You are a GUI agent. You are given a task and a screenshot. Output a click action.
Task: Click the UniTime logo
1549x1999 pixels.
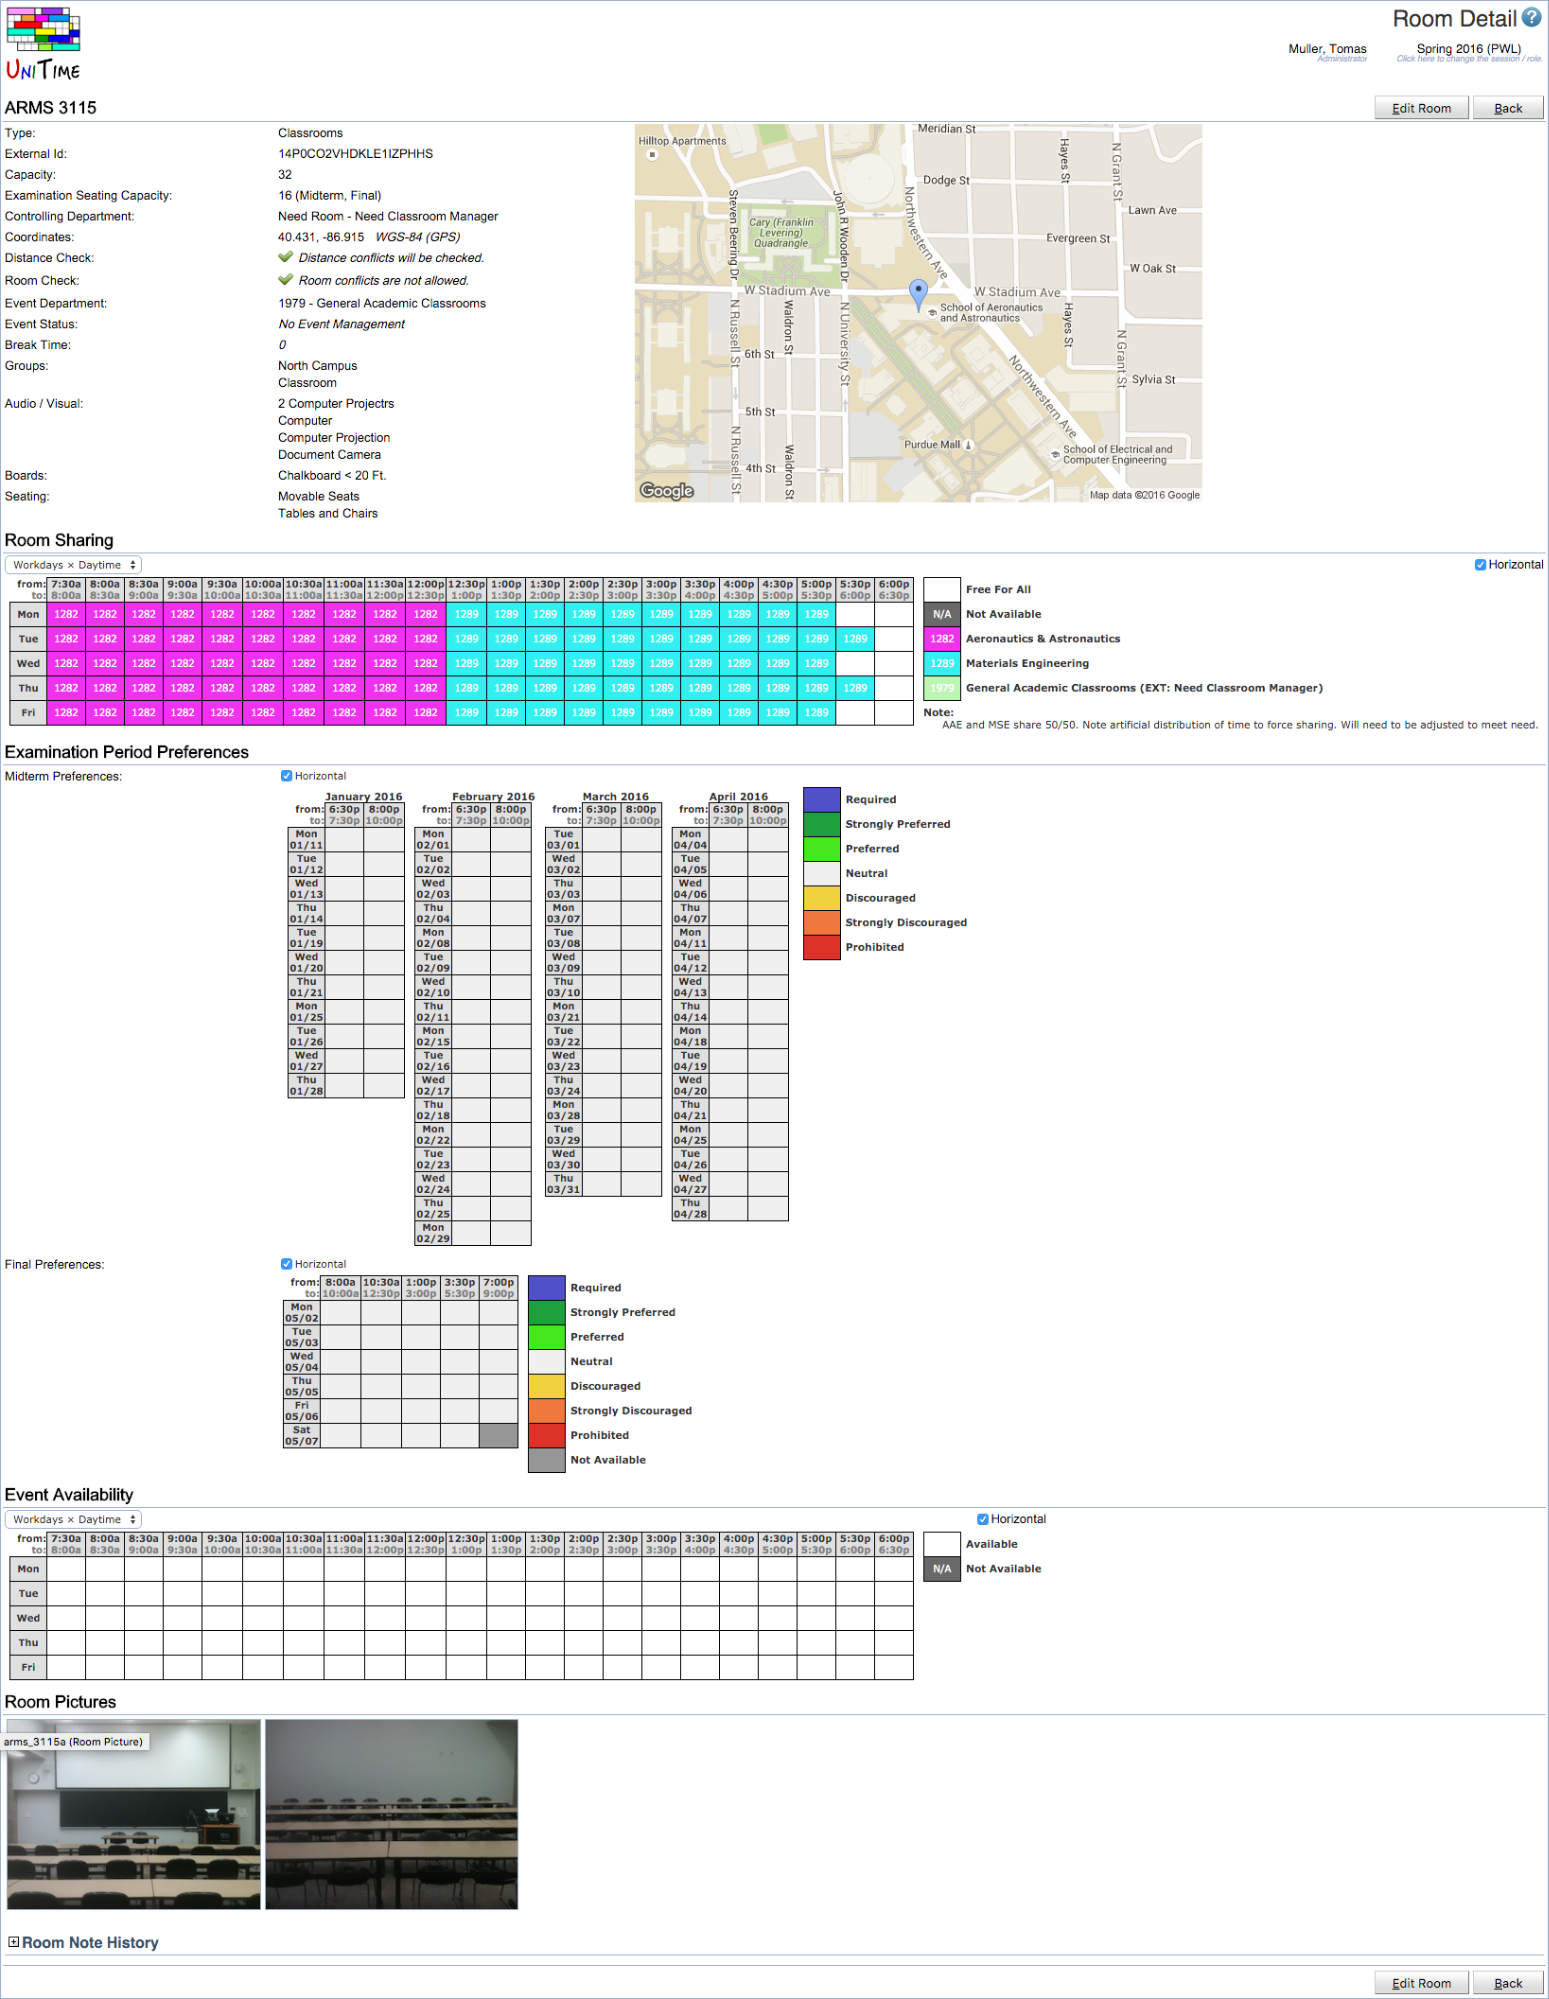43,44
